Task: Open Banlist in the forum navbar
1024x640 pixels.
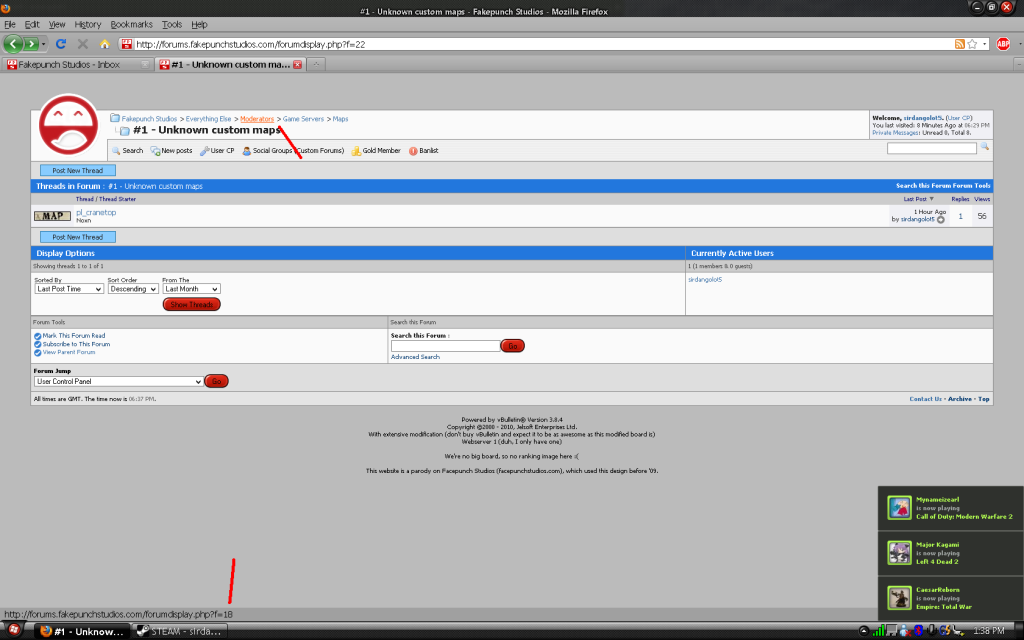Action: click(424, 151)
